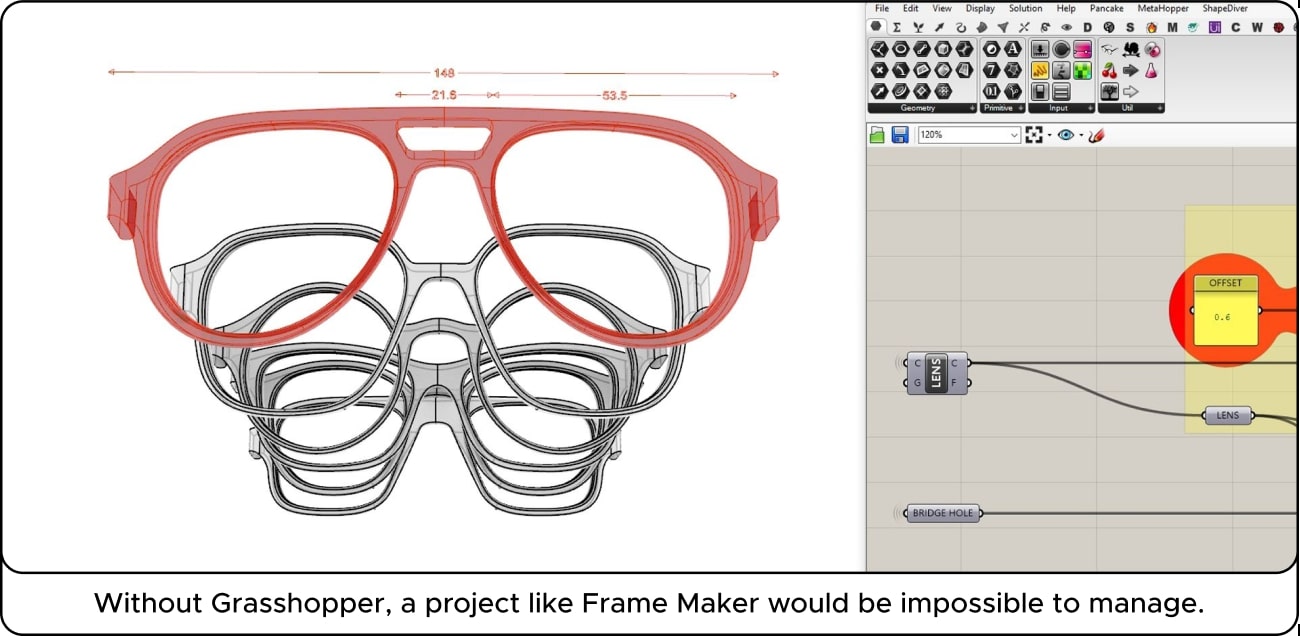Open the Graph Mapper tool icon
The width and height of the screenshot is (1300, 636).
[x=1083, y=50]
